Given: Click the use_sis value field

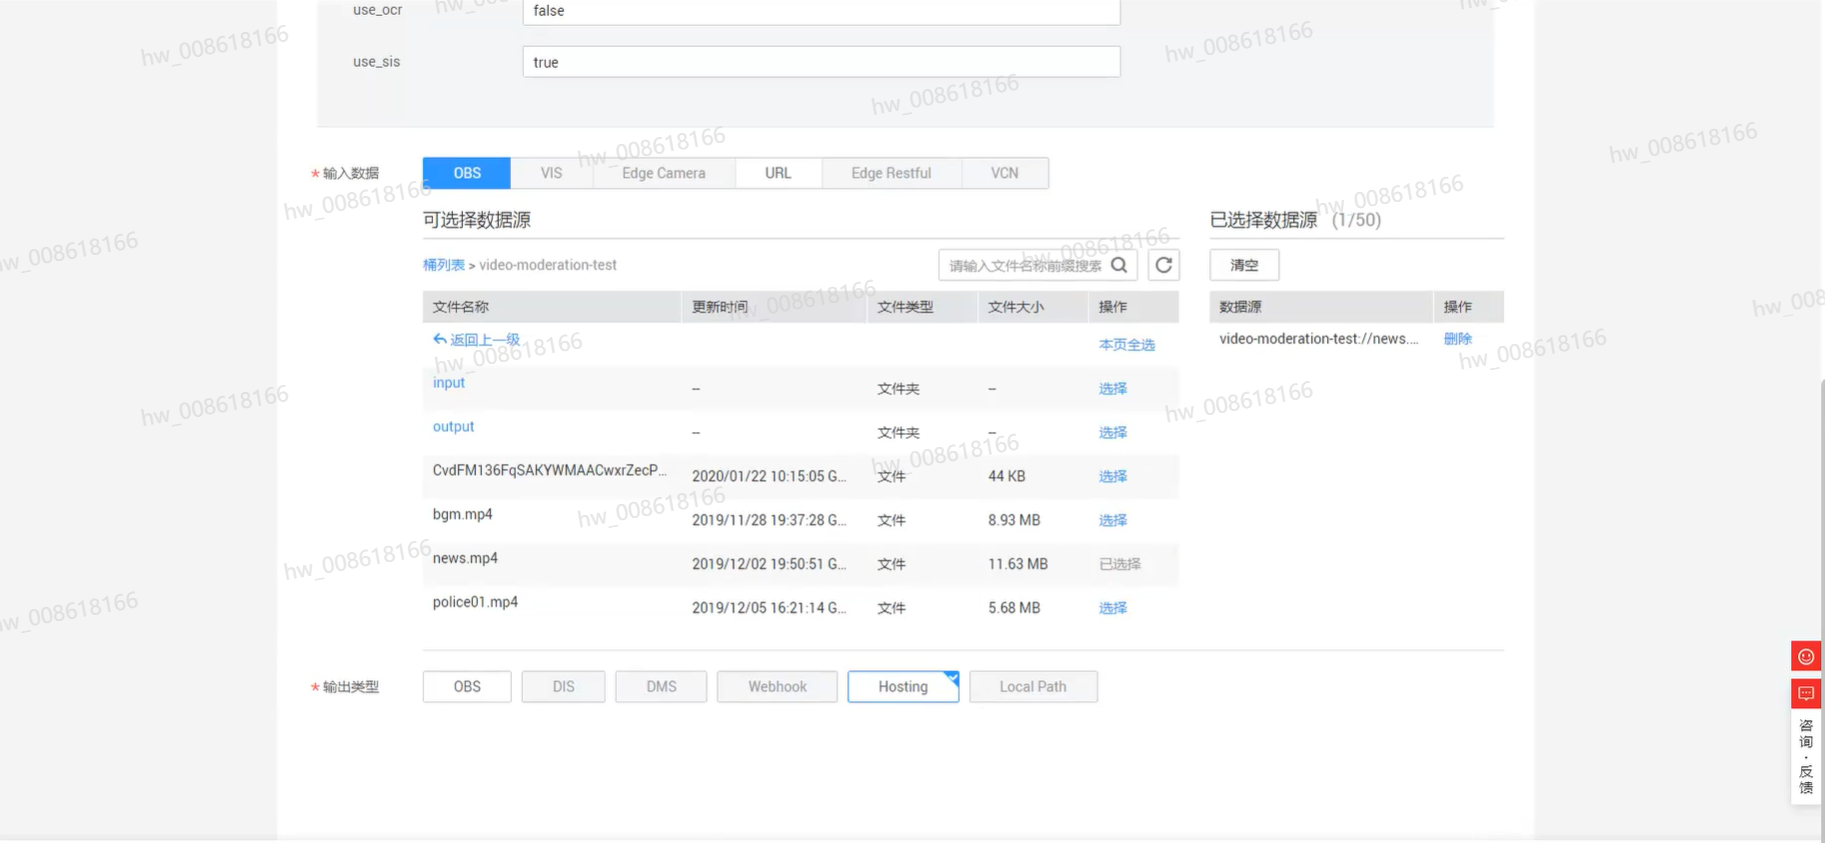Looking at the screenshot, I should tap(821, 62).
